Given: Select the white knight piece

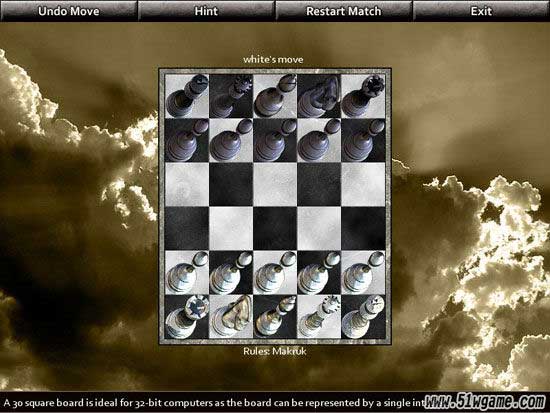Looking at the screenshot, I should click(x=231, y=317).
